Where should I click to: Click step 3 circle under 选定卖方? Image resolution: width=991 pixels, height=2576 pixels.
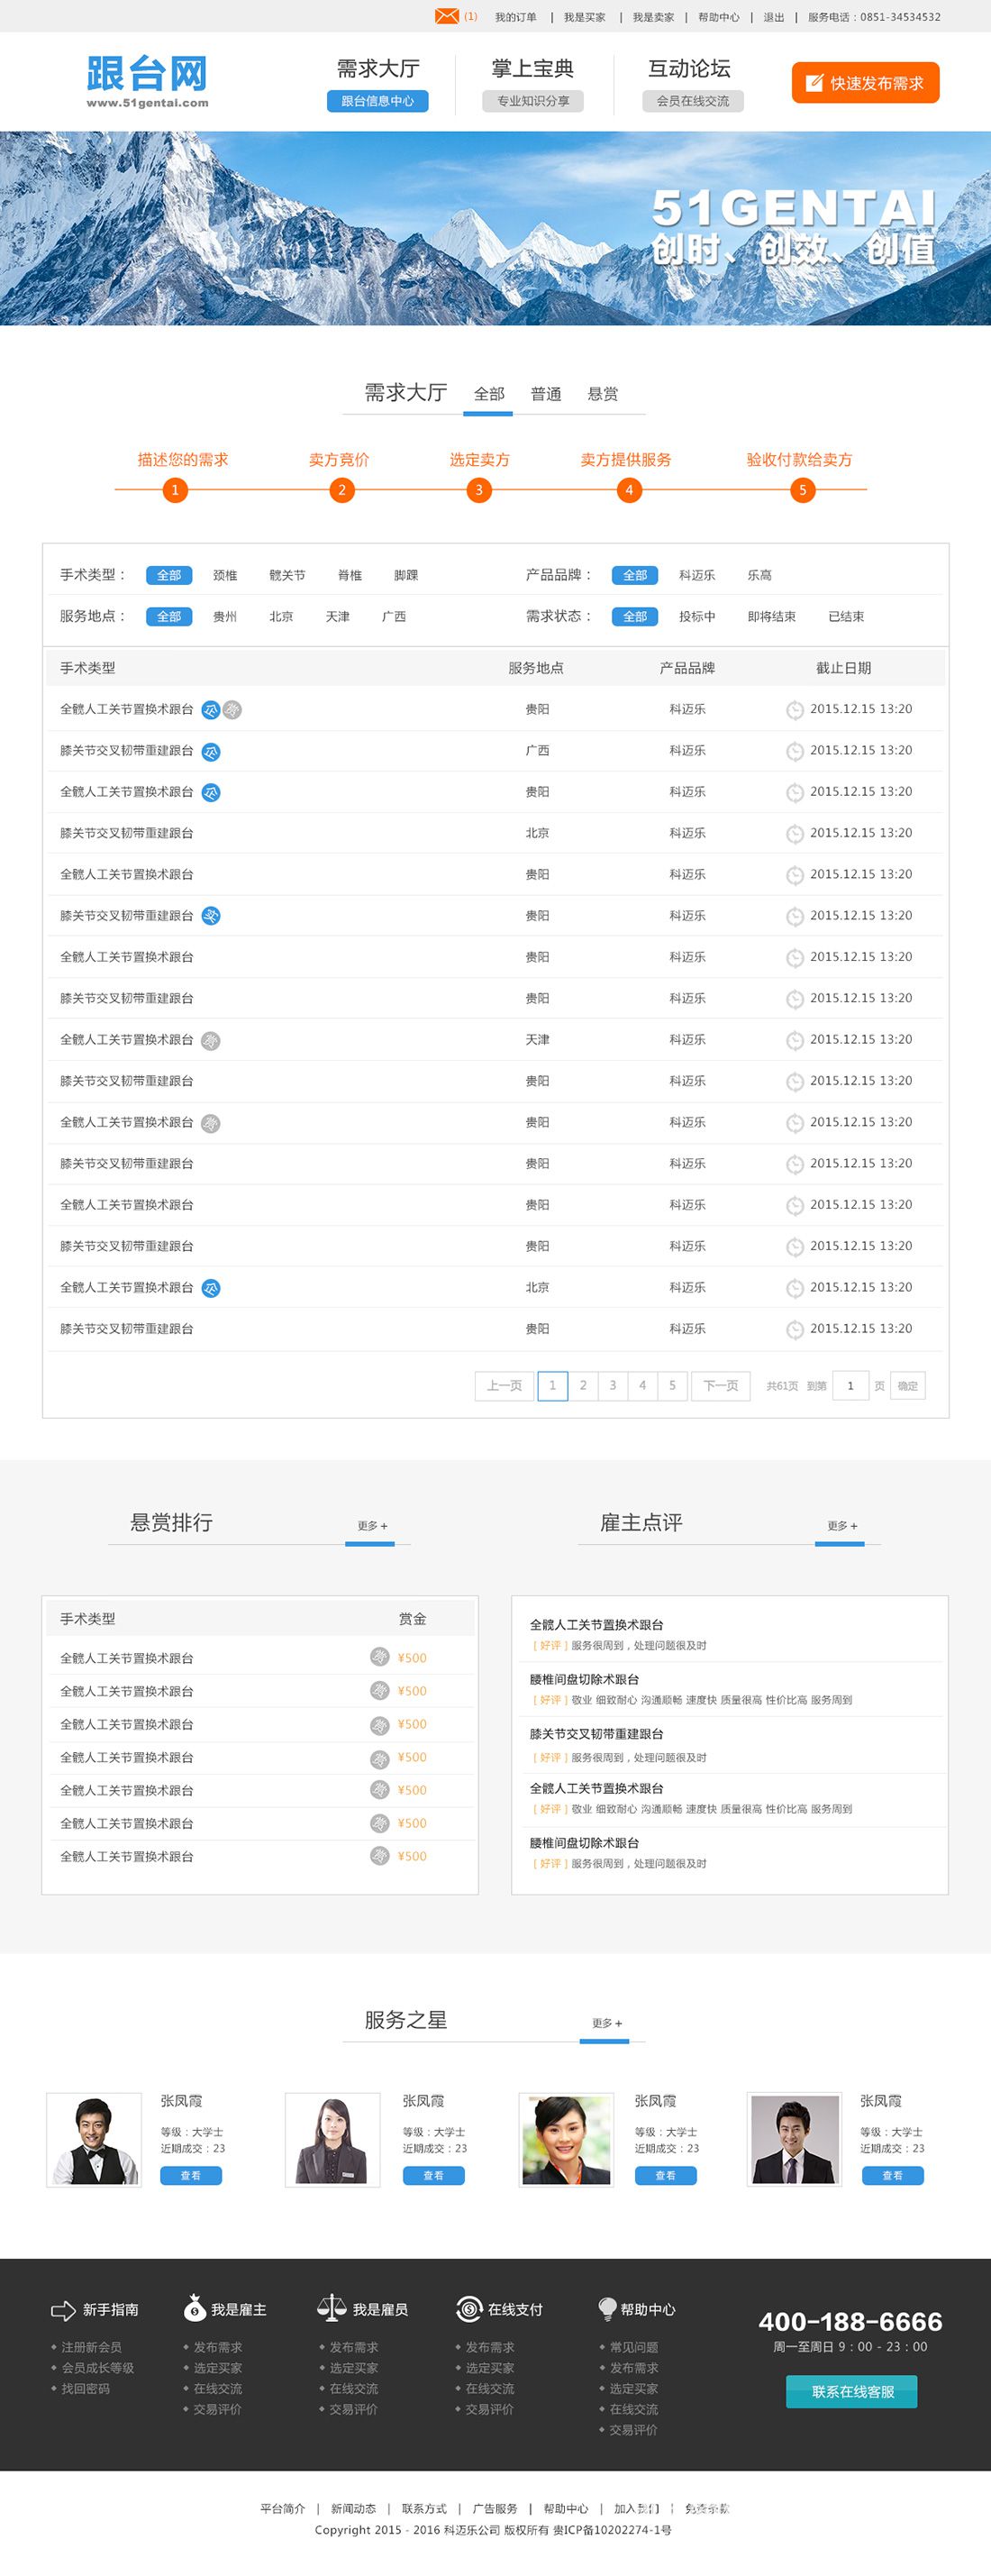pos(479,490)
